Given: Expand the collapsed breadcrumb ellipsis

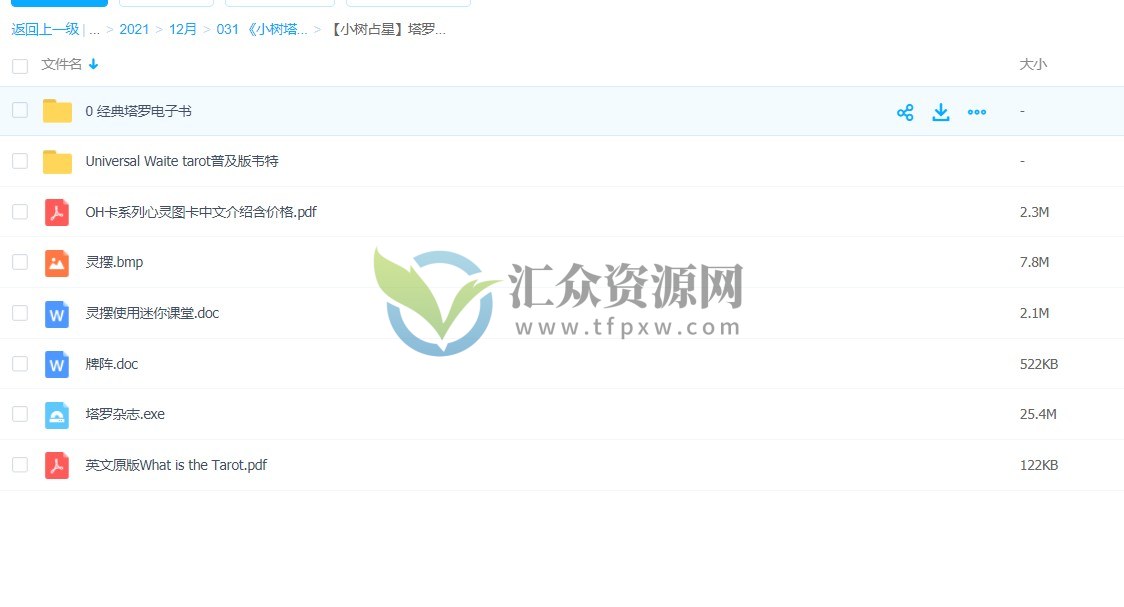Looking at the screenshot, I should 93,29.
